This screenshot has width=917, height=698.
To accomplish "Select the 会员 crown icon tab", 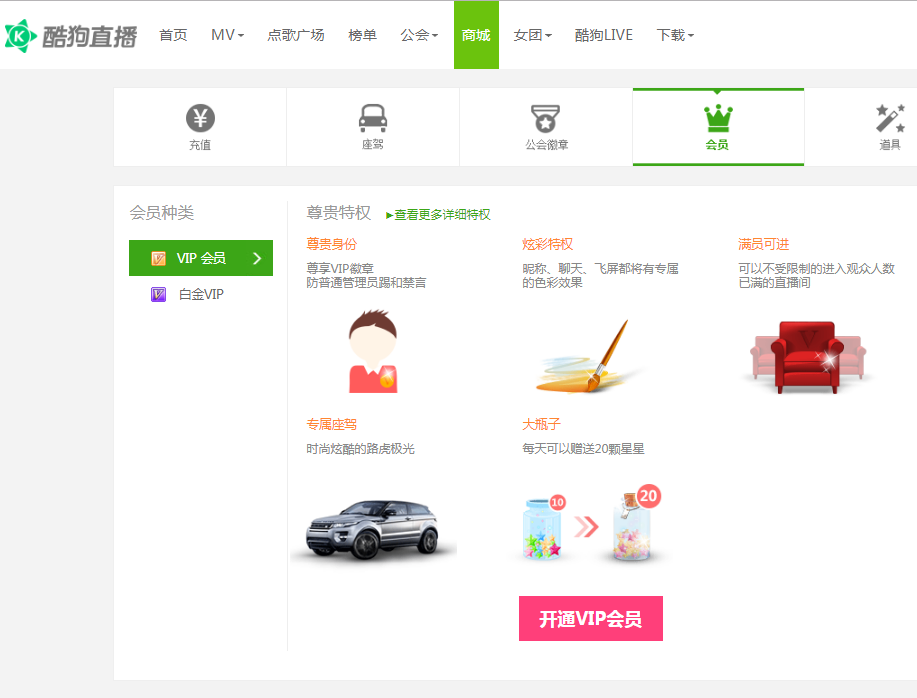I will click(x=718, y=119).
